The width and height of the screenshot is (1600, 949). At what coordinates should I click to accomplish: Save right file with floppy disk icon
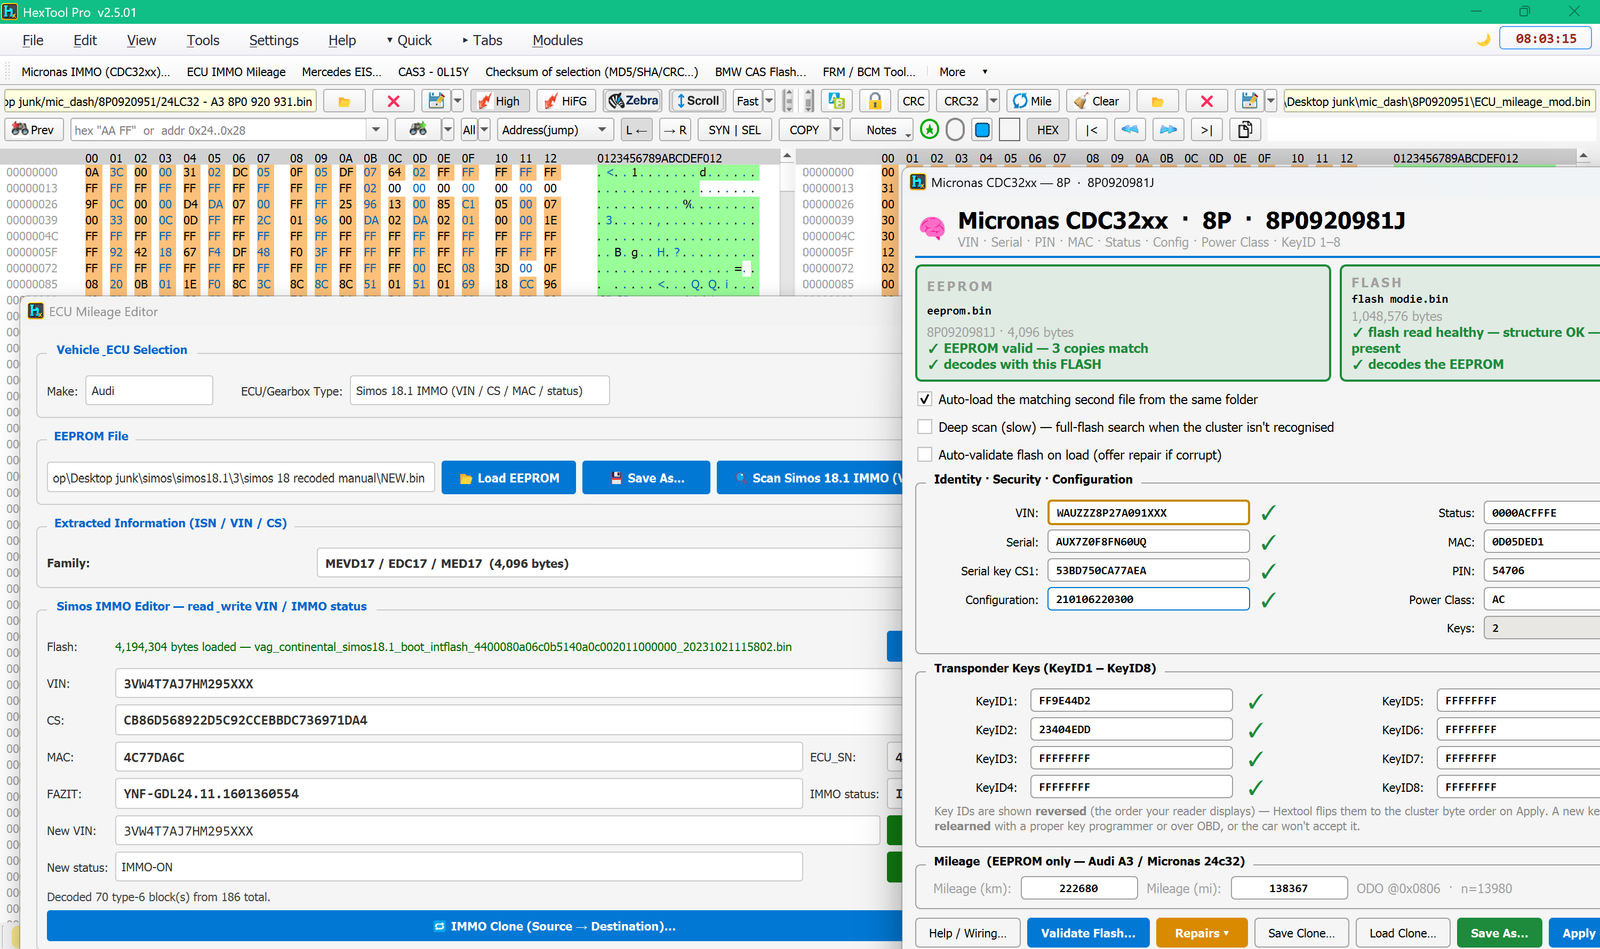coord(1250,101)
